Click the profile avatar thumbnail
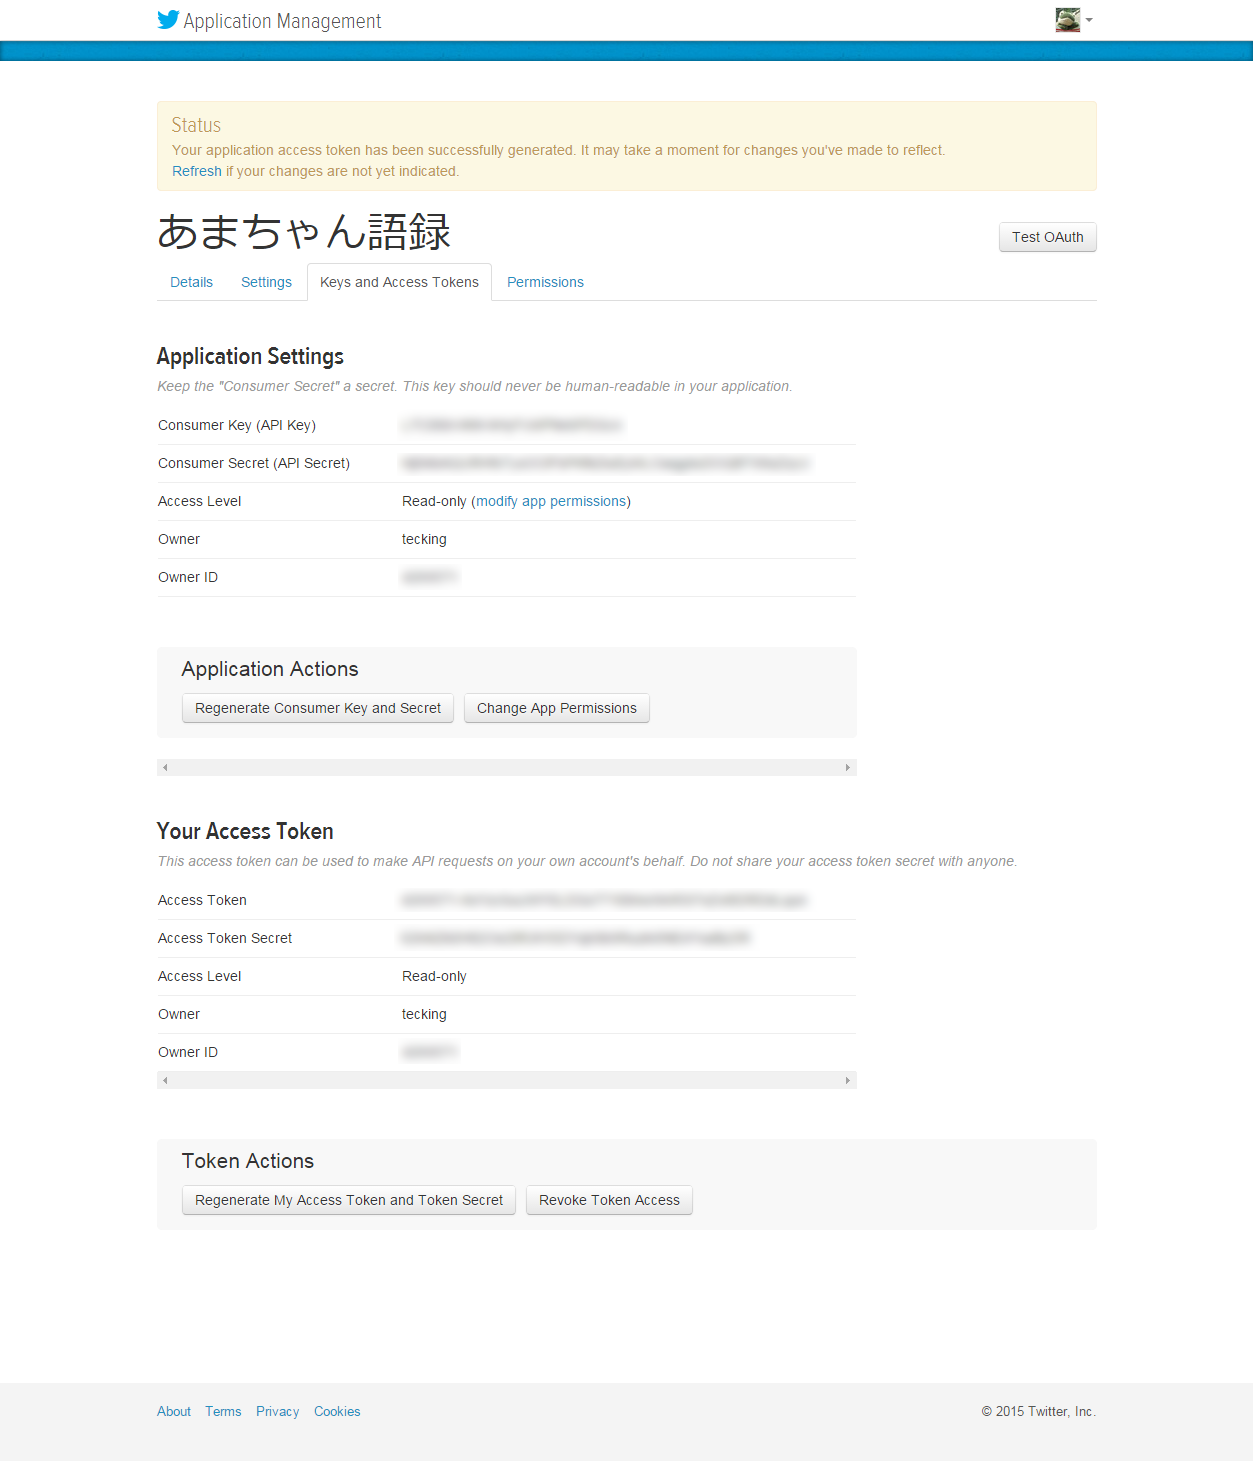 coord(1067,20)
